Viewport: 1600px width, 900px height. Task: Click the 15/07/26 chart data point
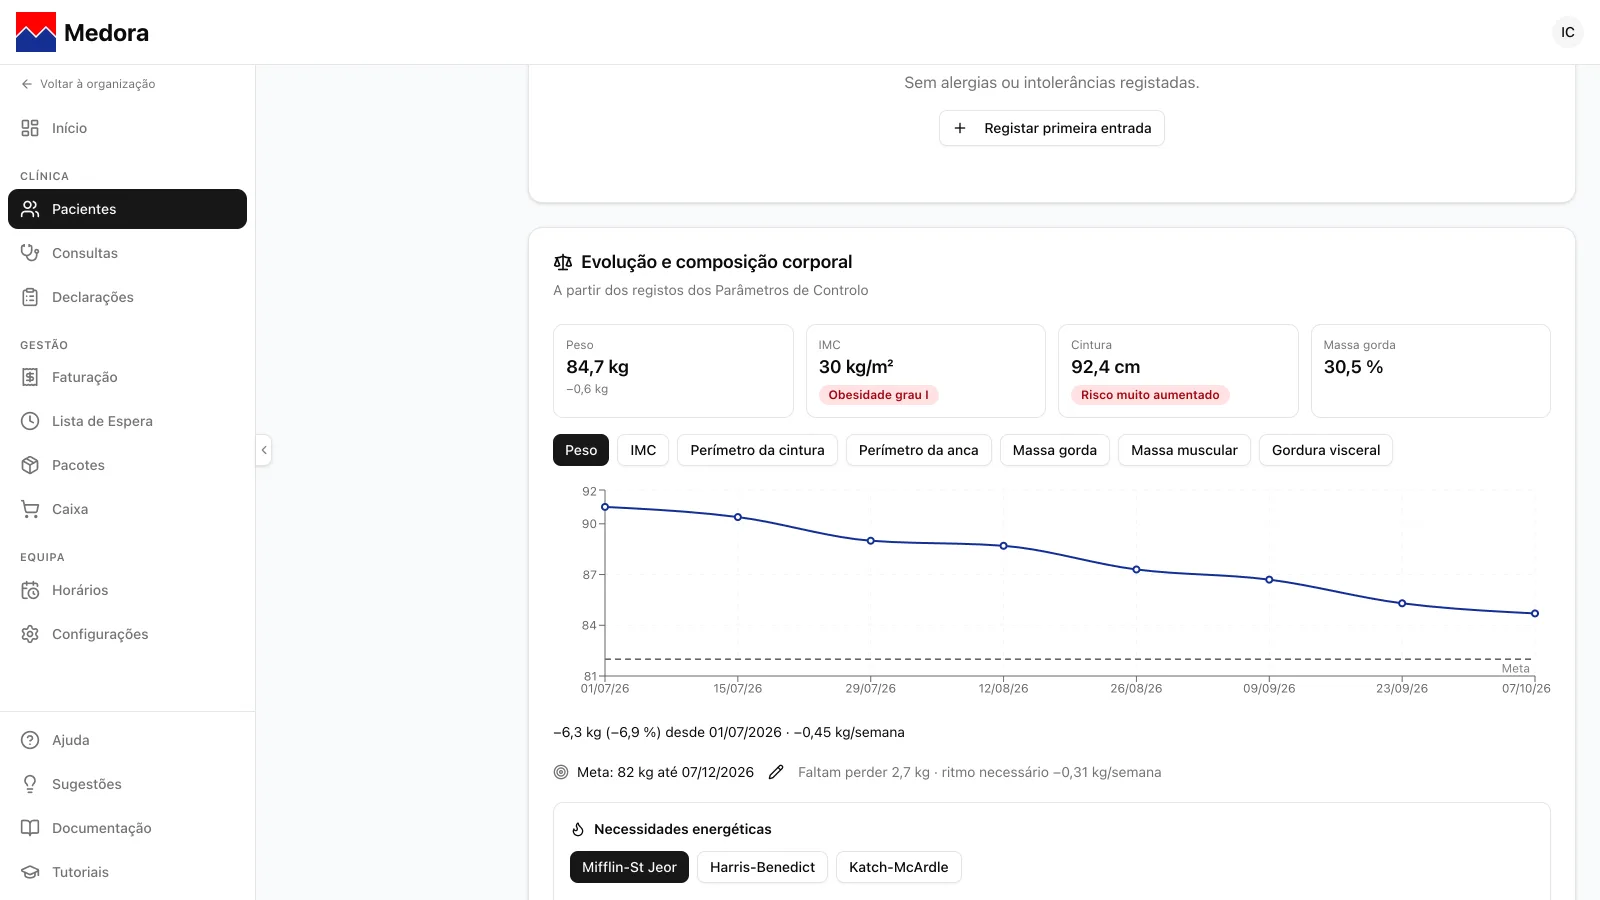point(738,517)
